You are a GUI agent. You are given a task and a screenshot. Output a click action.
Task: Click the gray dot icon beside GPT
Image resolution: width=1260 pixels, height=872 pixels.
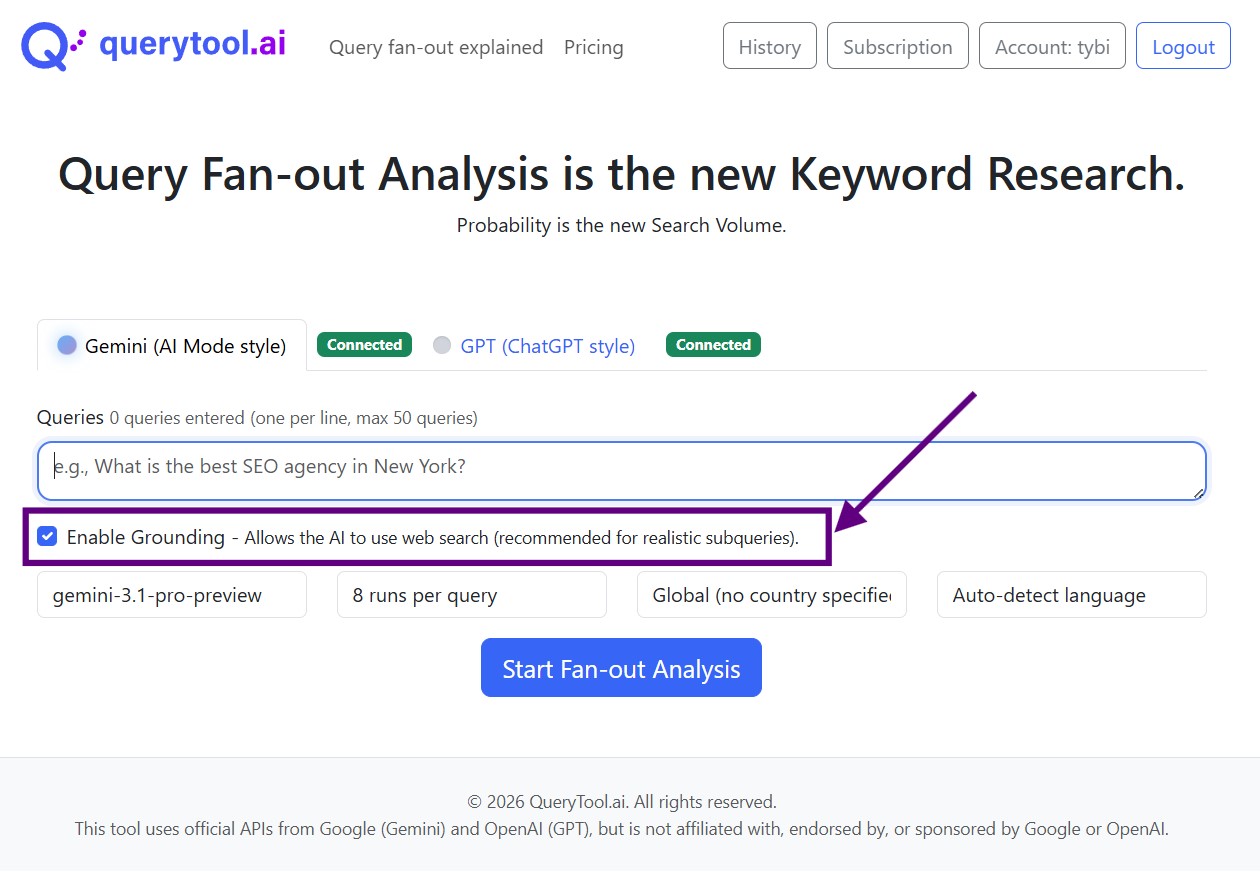point(442,345)
